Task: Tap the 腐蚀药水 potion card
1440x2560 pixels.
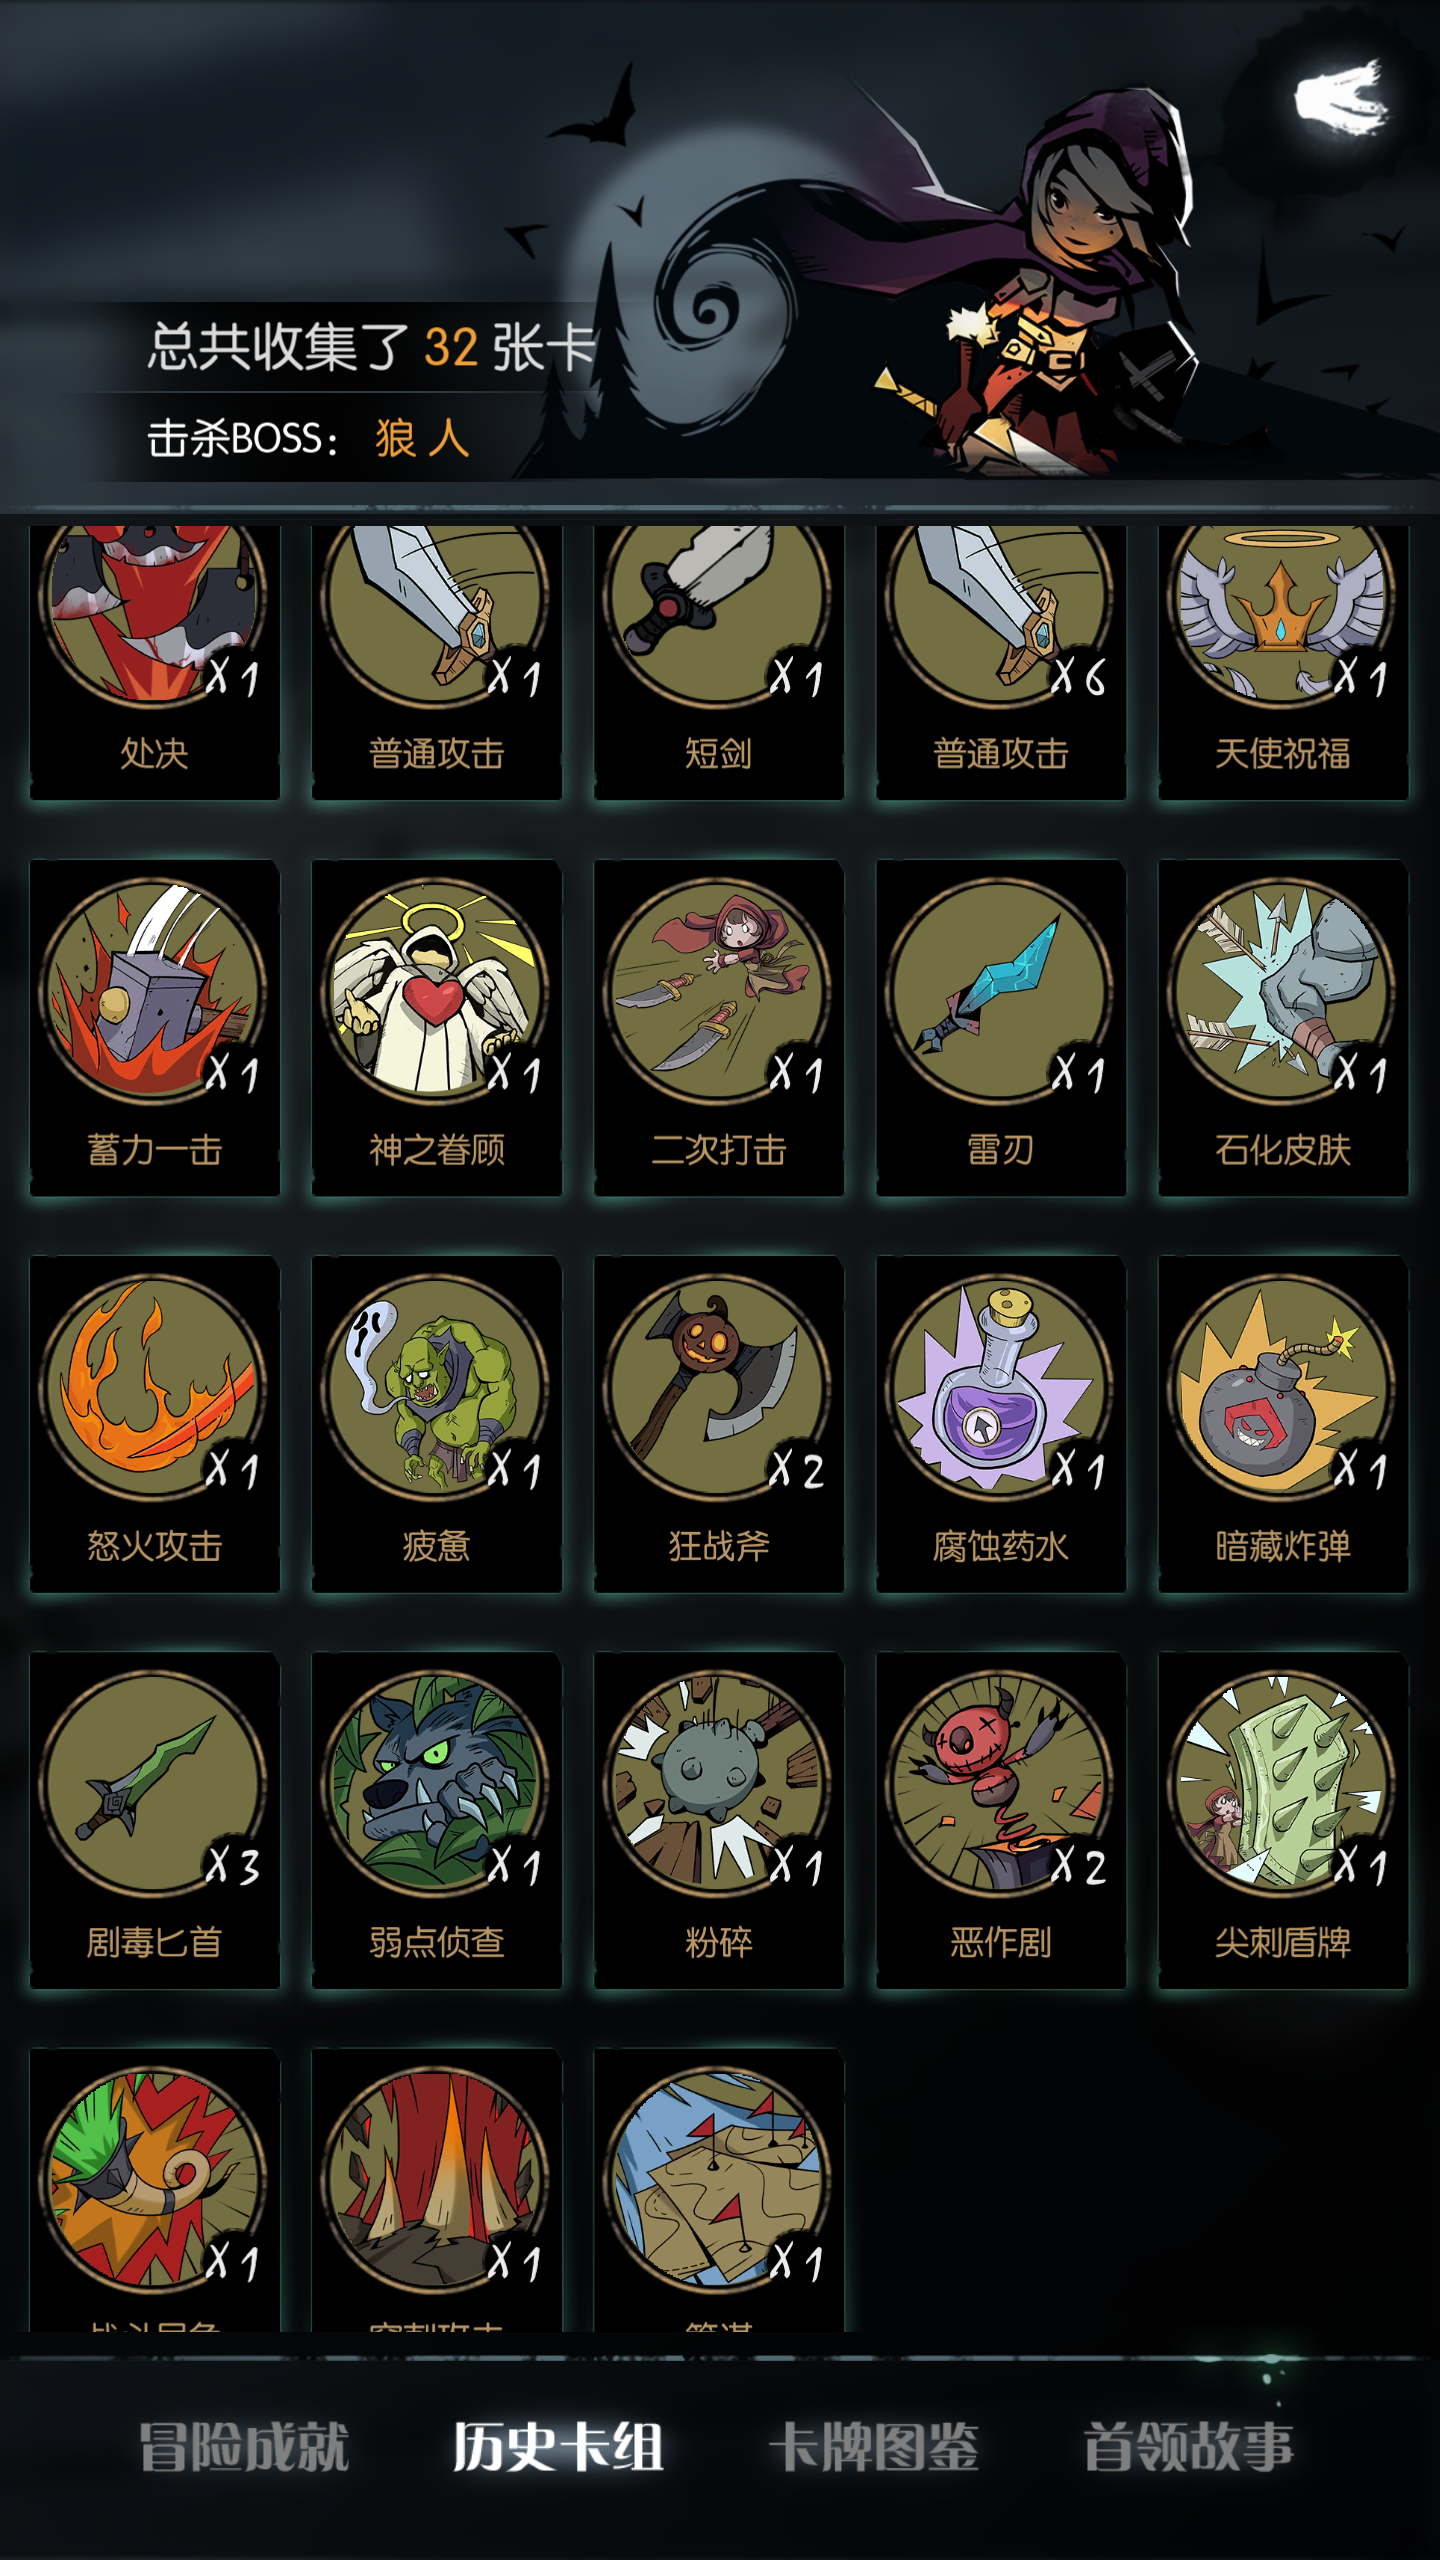Action: [x=1001, y=1423]
